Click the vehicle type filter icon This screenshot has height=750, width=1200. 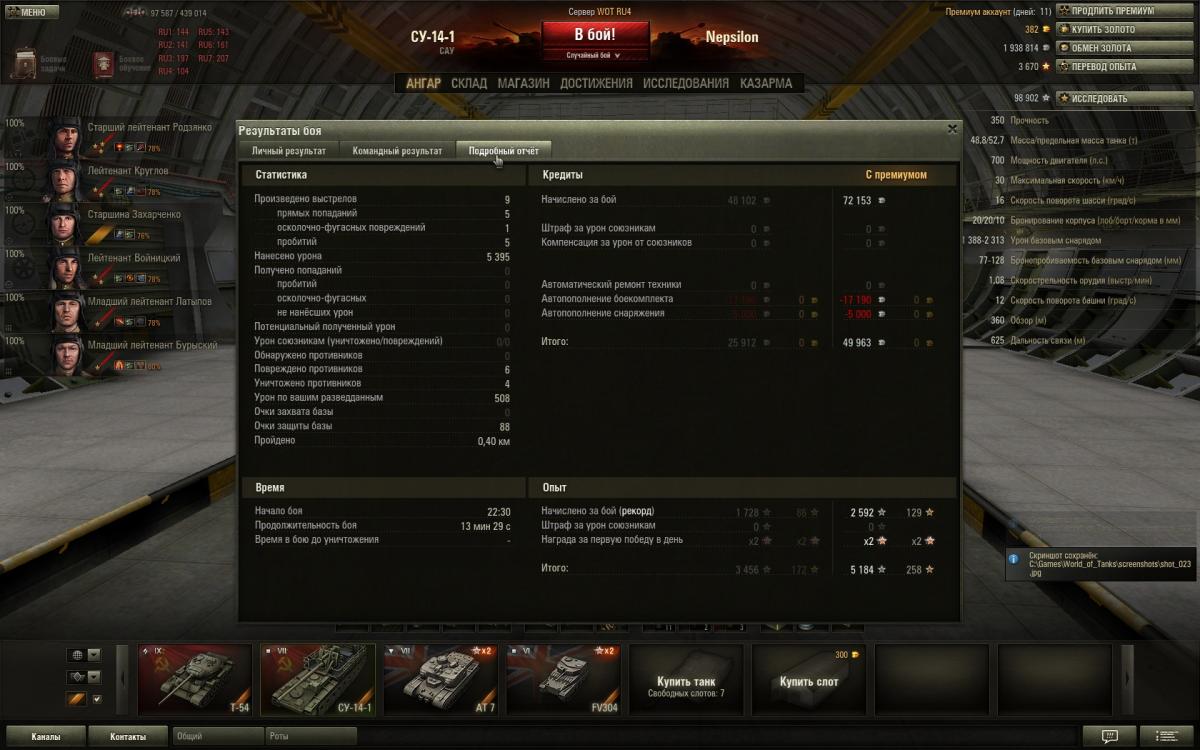[x=76, y=677]
